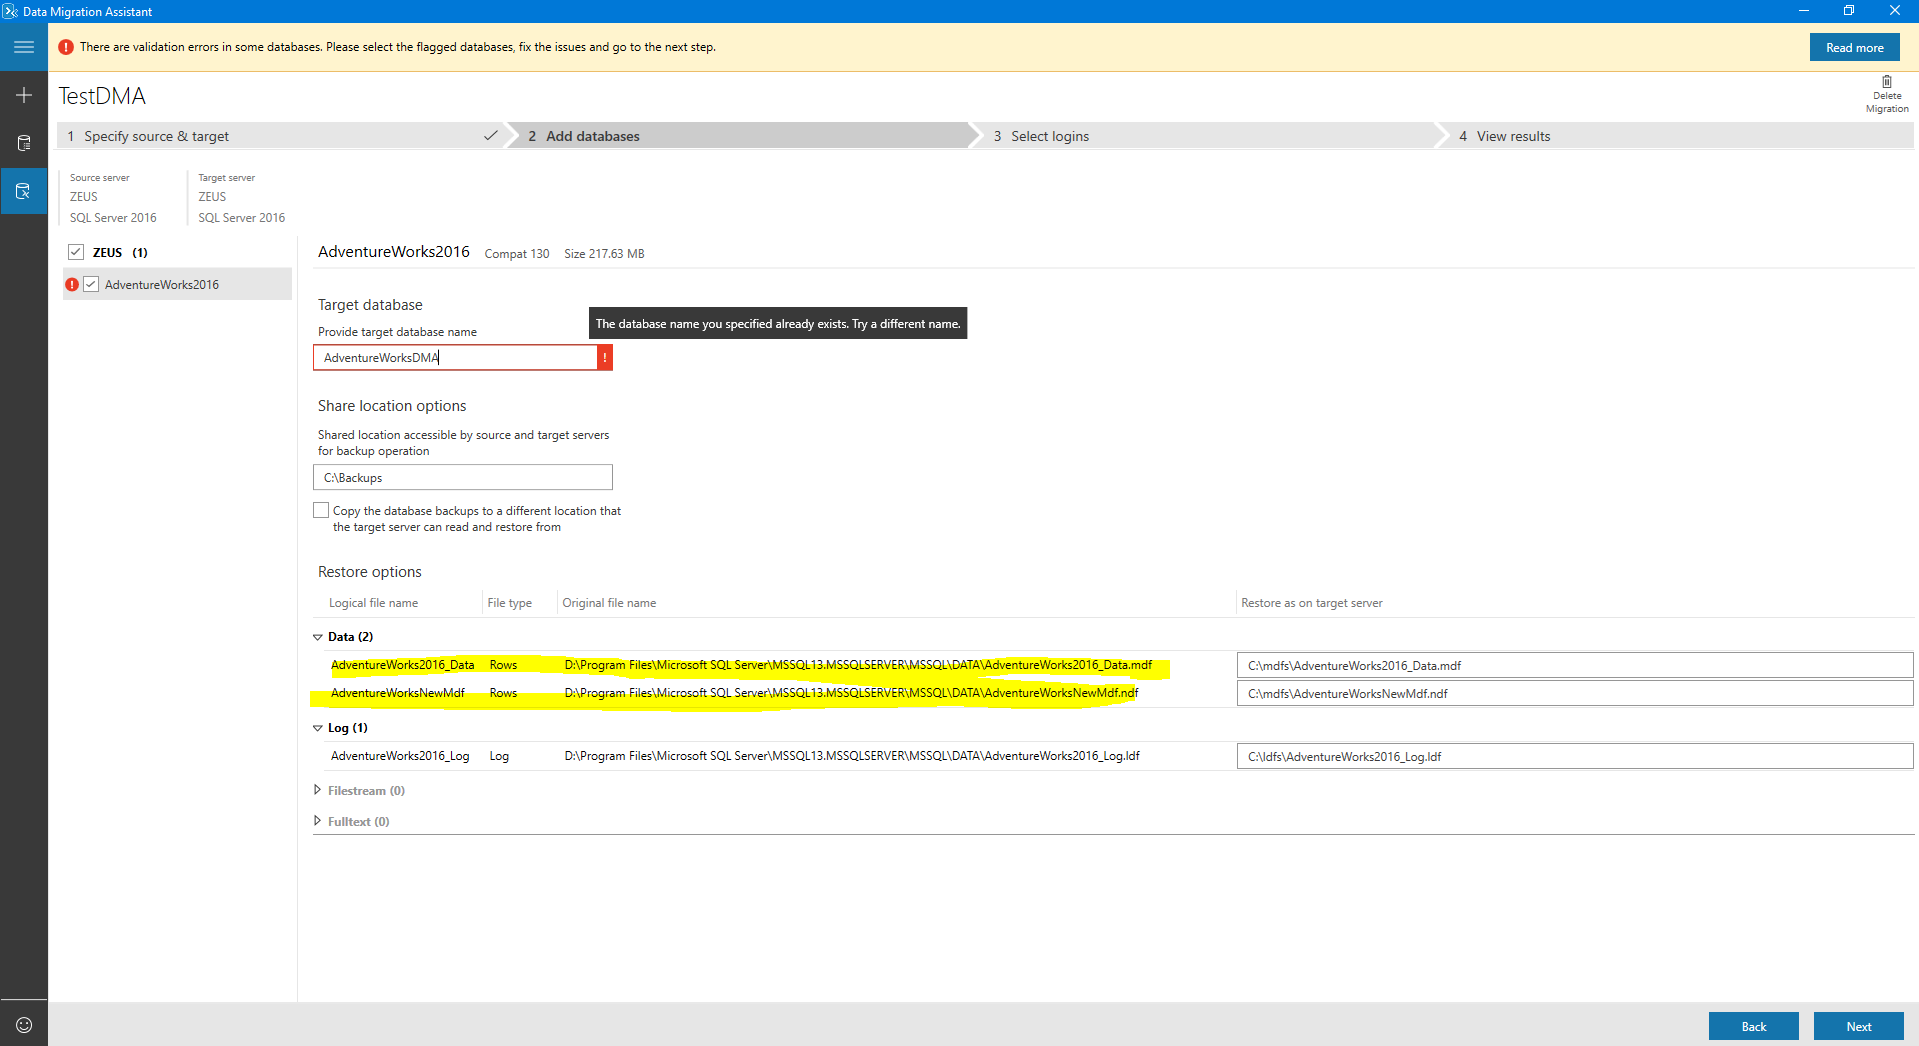Click the Source server label
The height and width of the screenshot is (1046, 1919).
click(100, 178)
